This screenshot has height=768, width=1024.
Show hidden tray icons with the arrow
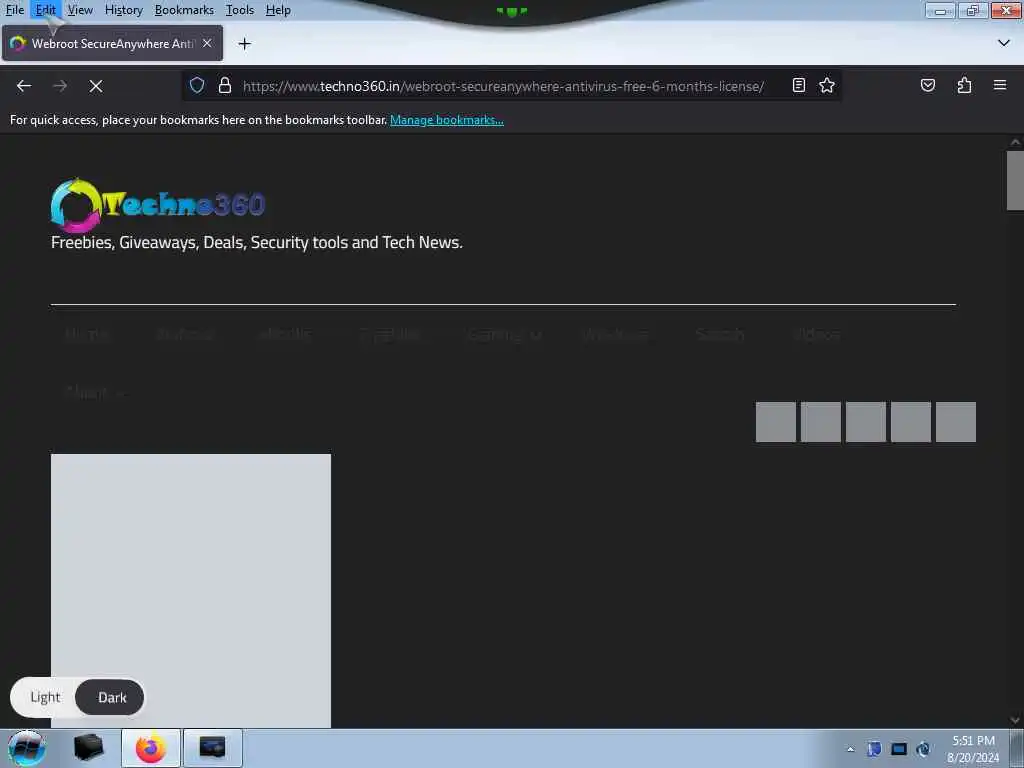click(x=850, y=749)
